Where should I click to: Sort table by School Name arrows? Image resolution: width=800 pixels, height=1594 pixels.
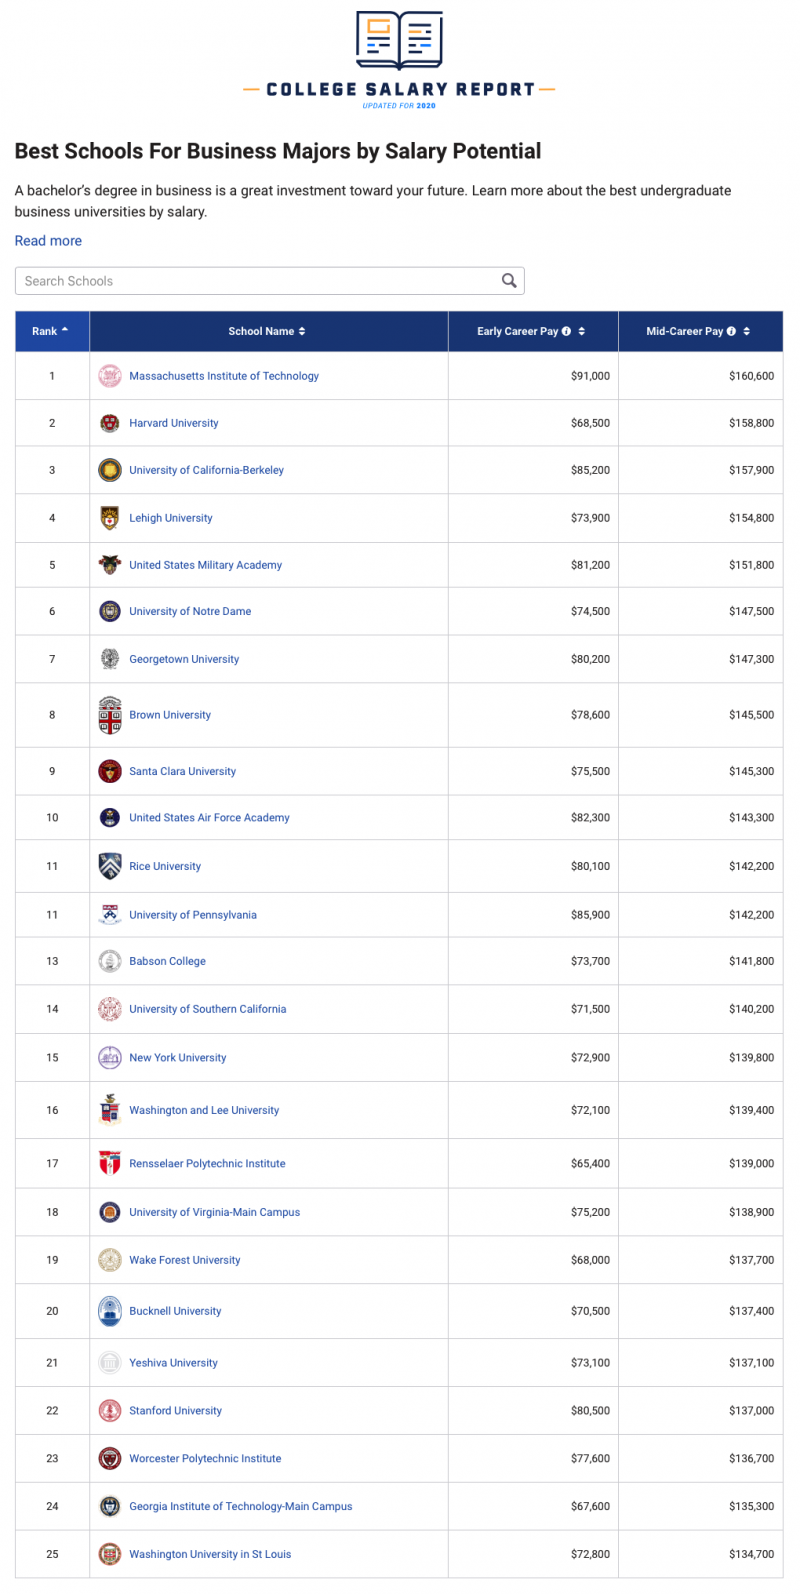302,331
